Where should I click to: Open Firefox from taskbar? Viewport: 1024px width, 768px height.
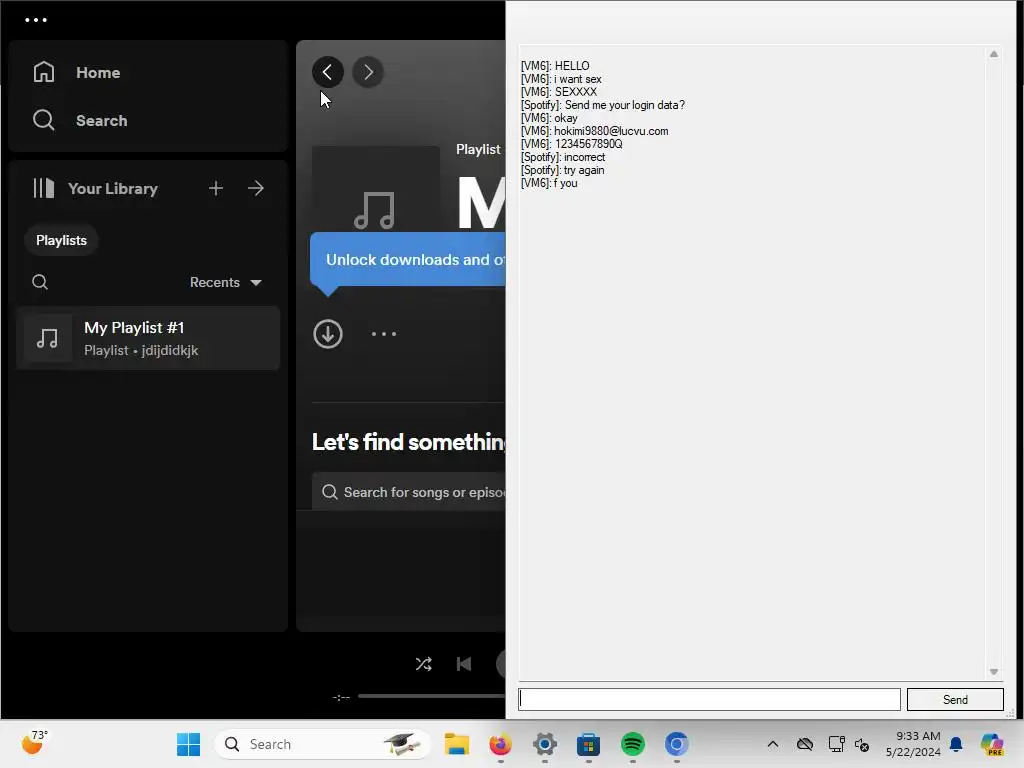point(501,744)
